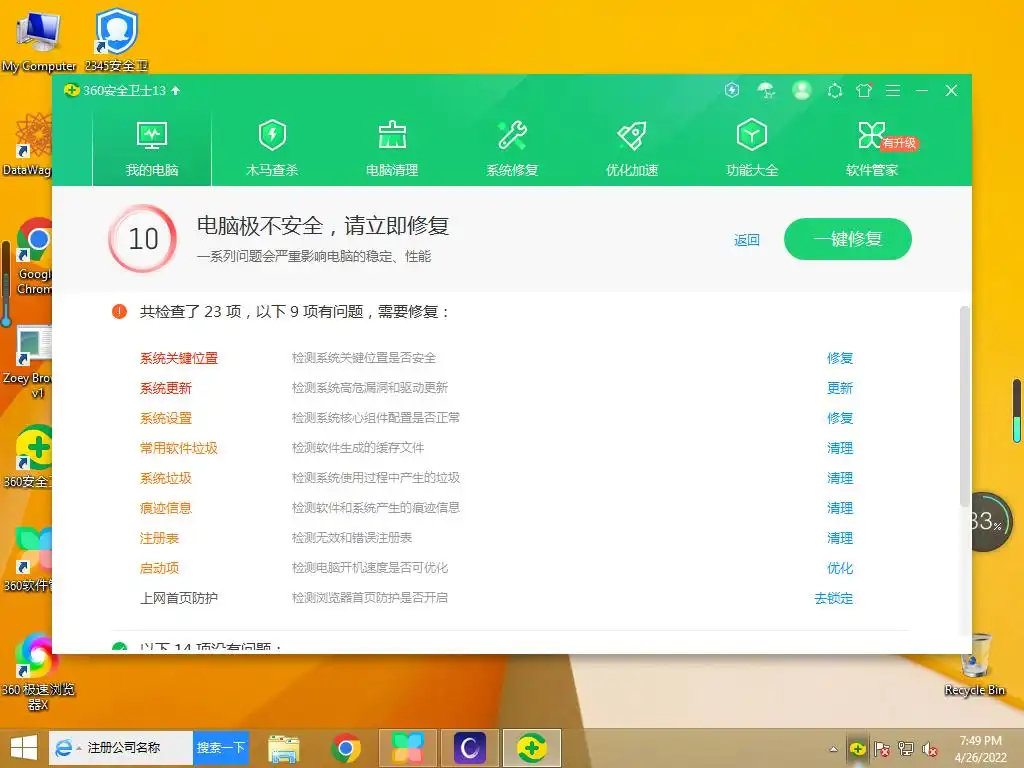Click 清理 for 注册表
The width and height of the screenshot is (1024, 768).
(x=840, y=538)
